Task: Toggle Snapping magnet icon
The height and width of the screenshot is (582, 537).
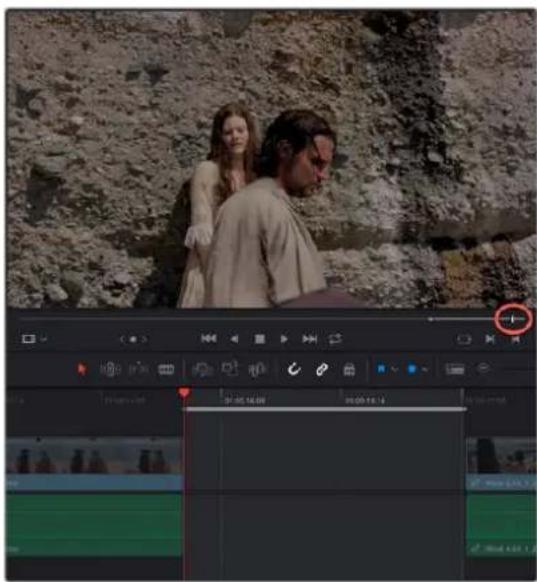Action: (294, 369)
